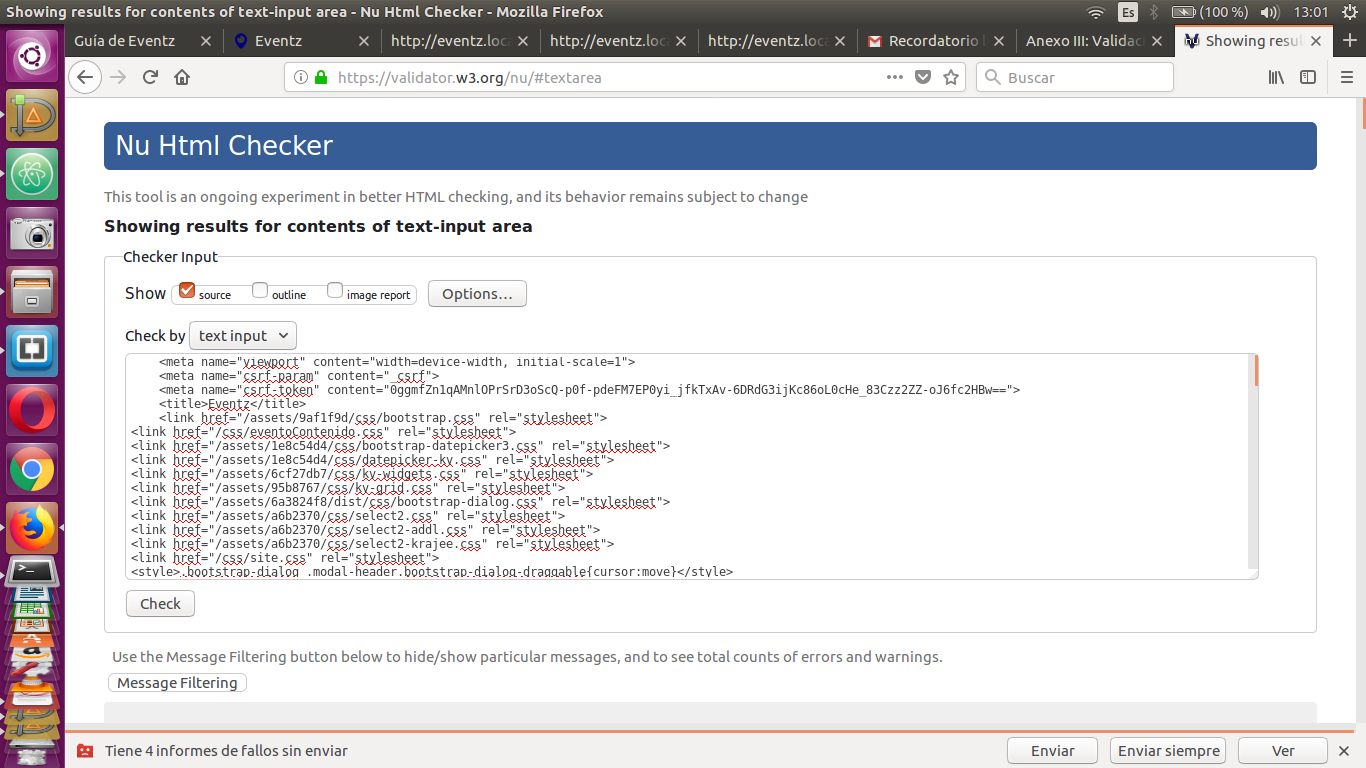Select the Showing results tab
Viewport: 1366px width, 768px height.
pos(1254,41)
